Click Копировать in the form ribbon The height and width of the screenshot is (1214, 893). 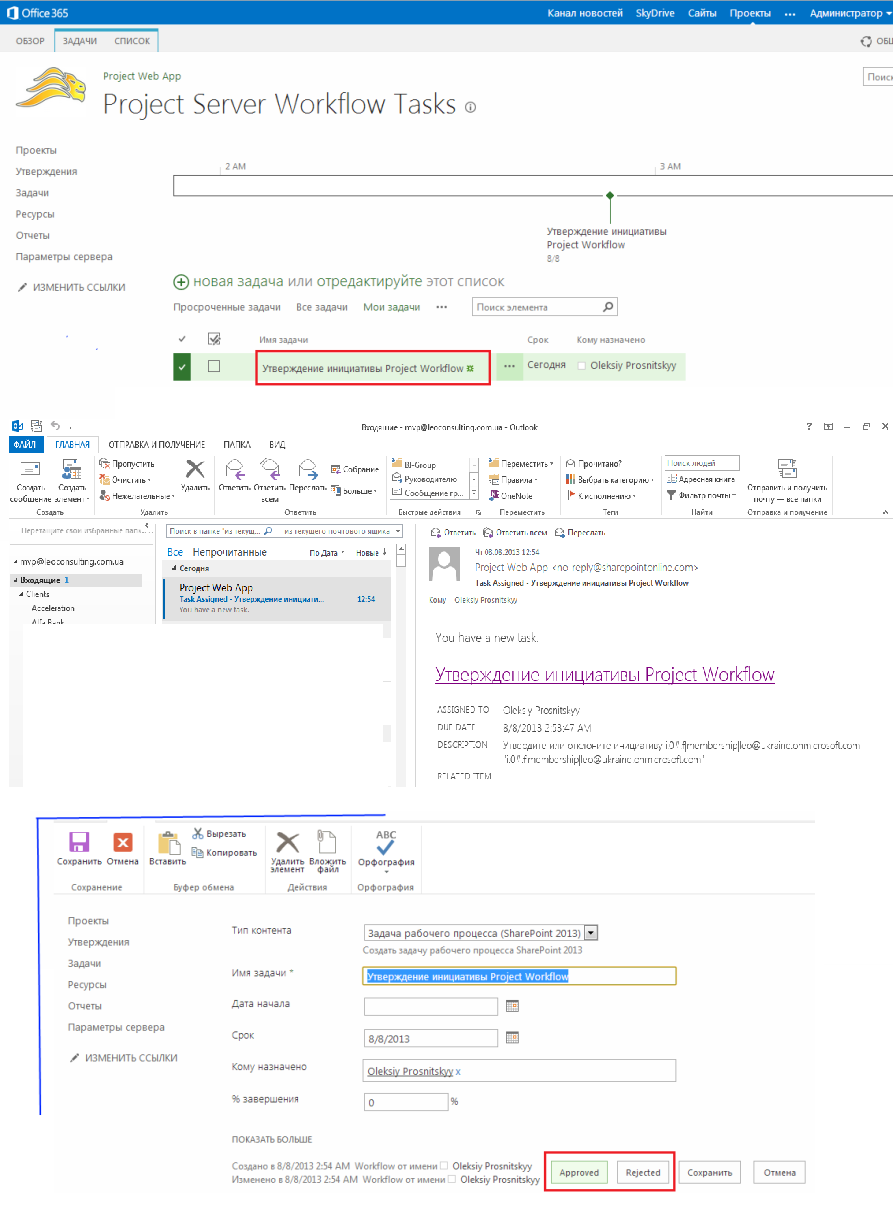click(224, 853)
